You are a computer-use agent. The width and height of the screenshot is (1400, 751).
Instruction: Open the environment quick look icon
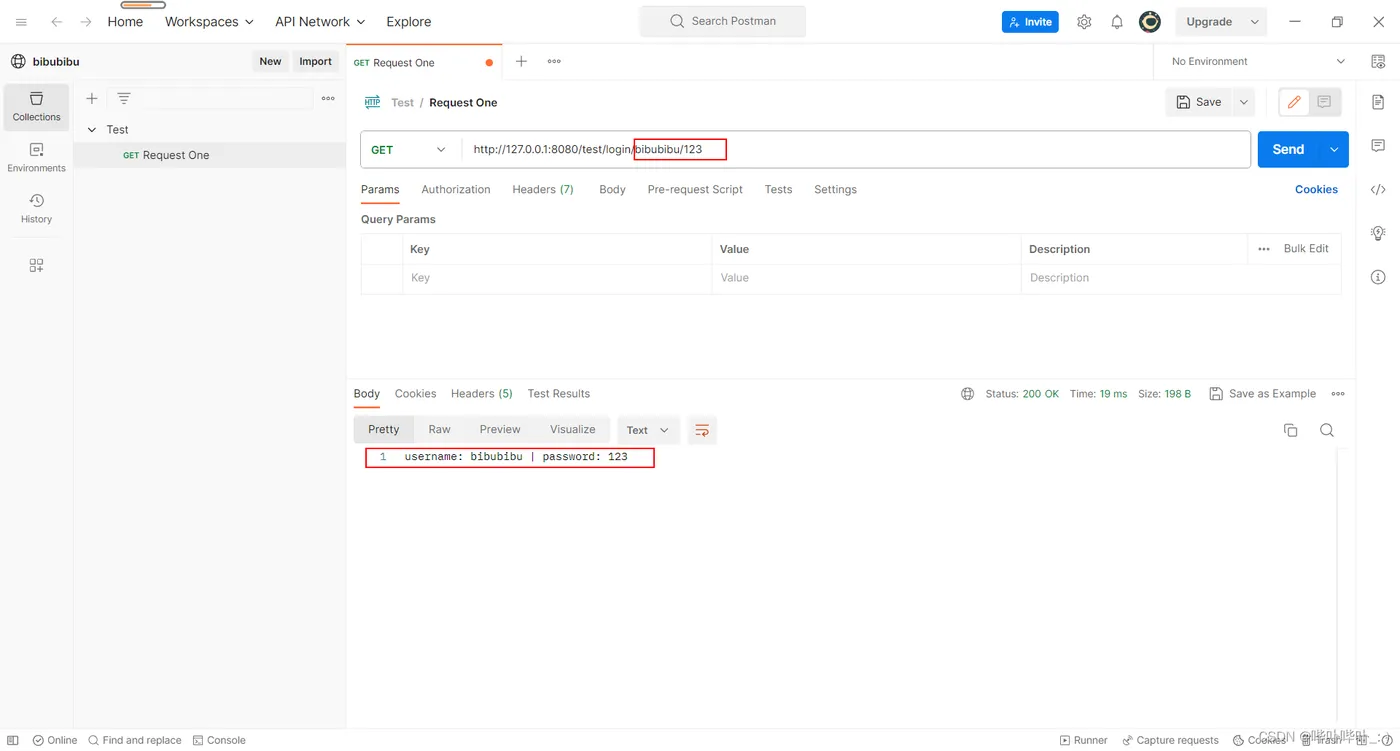1378,62
